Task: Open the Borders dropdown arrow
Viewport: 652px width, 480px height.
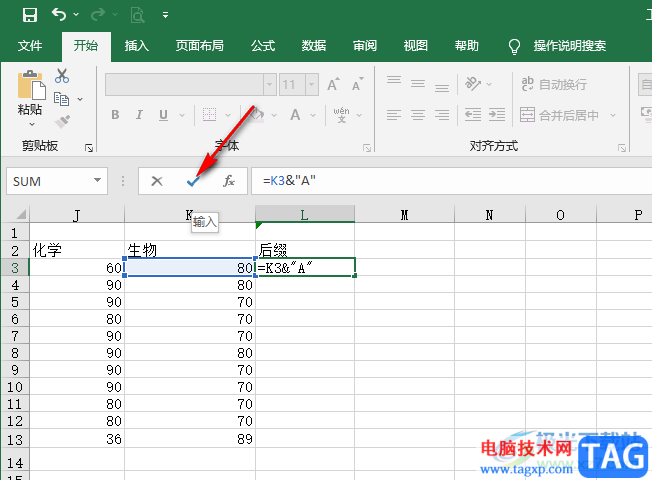Action: (228, 115)
